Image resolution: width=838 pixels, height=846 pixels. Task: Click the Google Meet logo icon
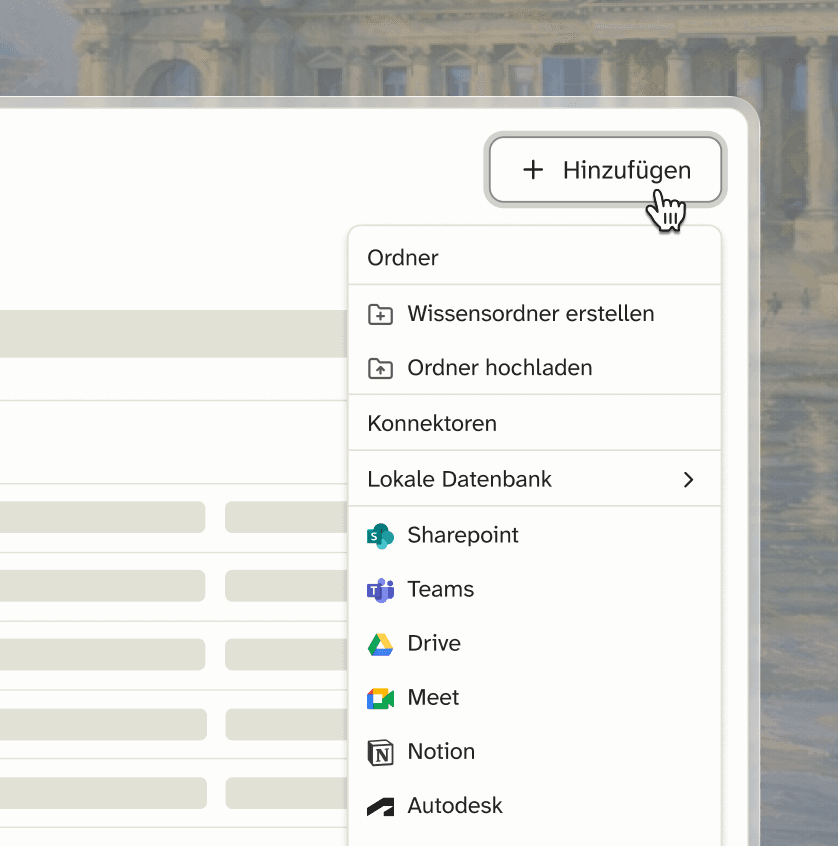click(x=380, y=698)
